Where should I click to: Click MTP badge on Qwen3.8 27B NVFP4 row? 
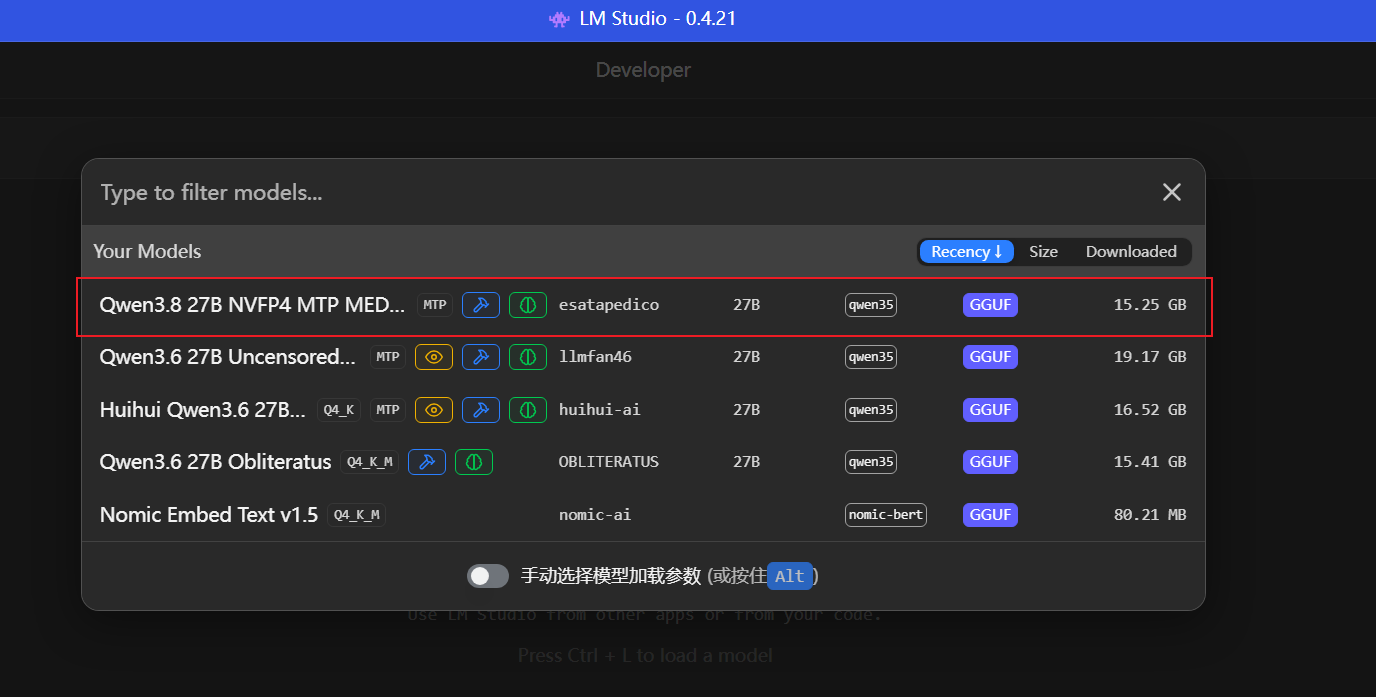pyautogui.click(x=435, y=305)
